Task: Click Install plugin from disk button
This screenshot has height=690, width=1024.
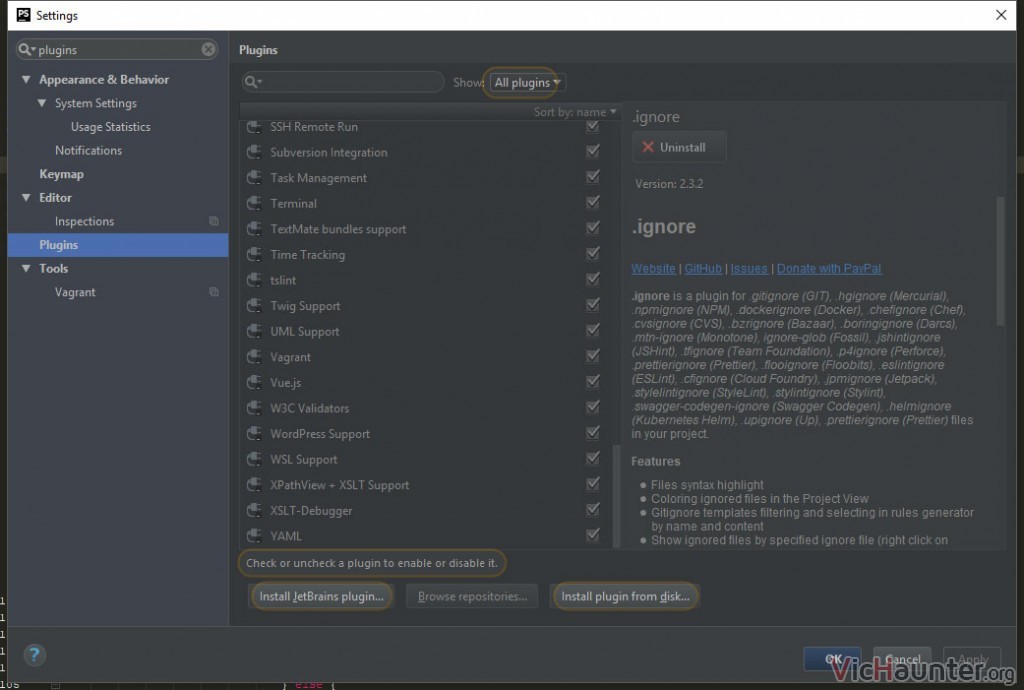Action: click(626, 596)
